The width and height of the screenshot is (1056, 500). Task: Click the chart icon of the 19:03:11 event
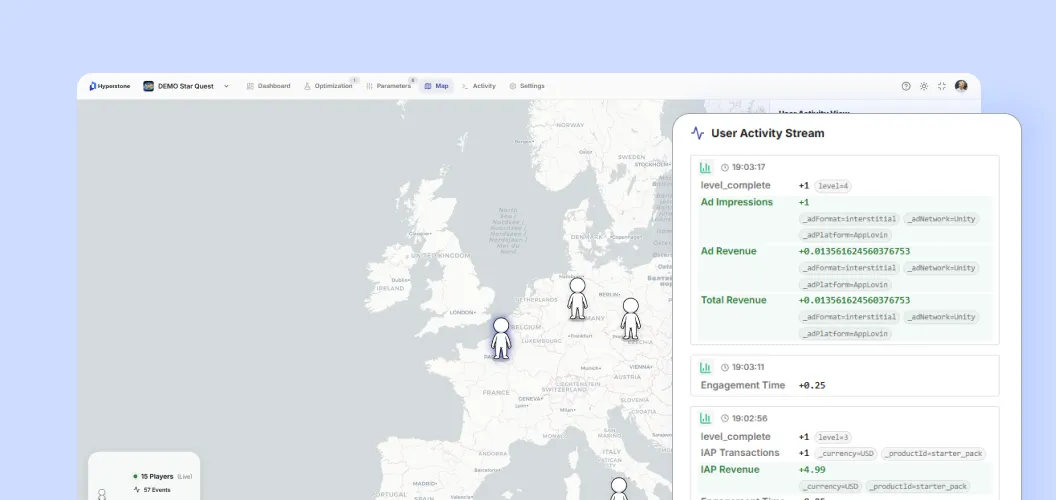click(x=705, y=367)
